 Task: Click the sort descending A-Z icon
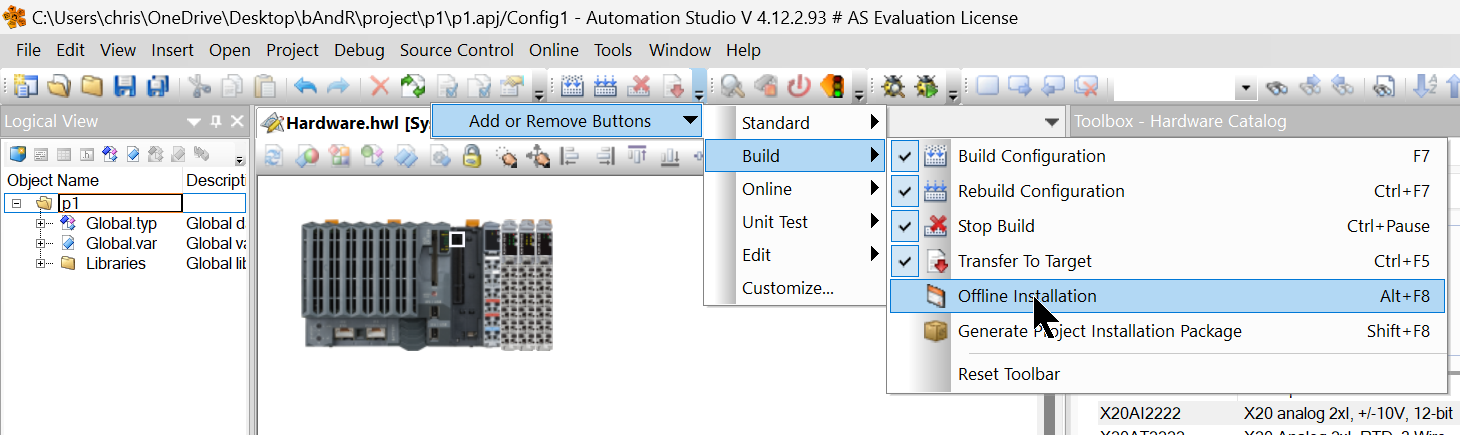click(1425, 86)
